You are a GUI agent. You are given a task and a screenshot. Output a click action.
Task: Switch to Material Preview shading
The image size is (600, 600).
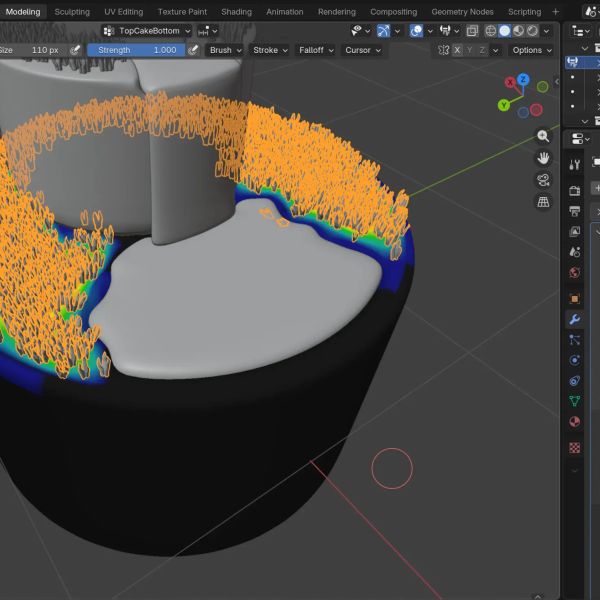click(x=518, y=31)
